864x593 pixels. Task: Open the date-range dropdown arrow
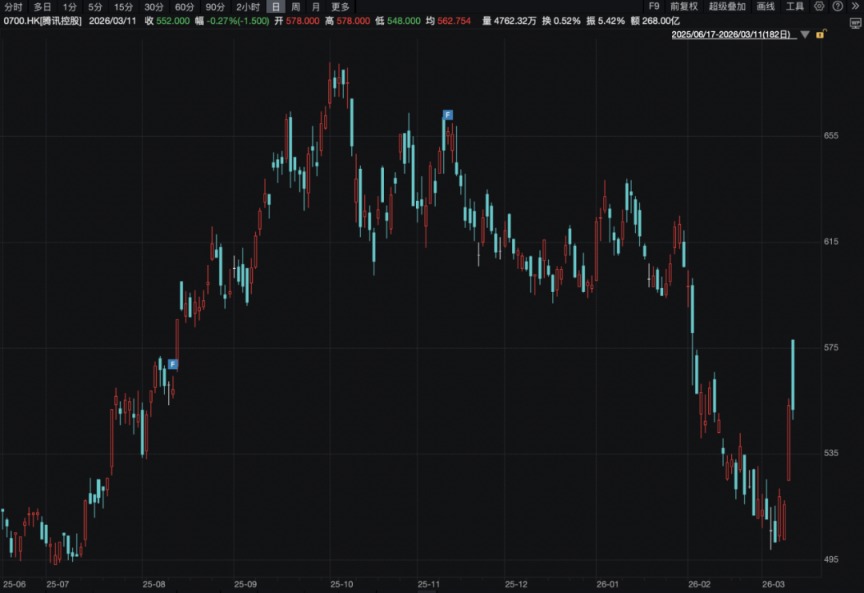(x=805, y=35)
